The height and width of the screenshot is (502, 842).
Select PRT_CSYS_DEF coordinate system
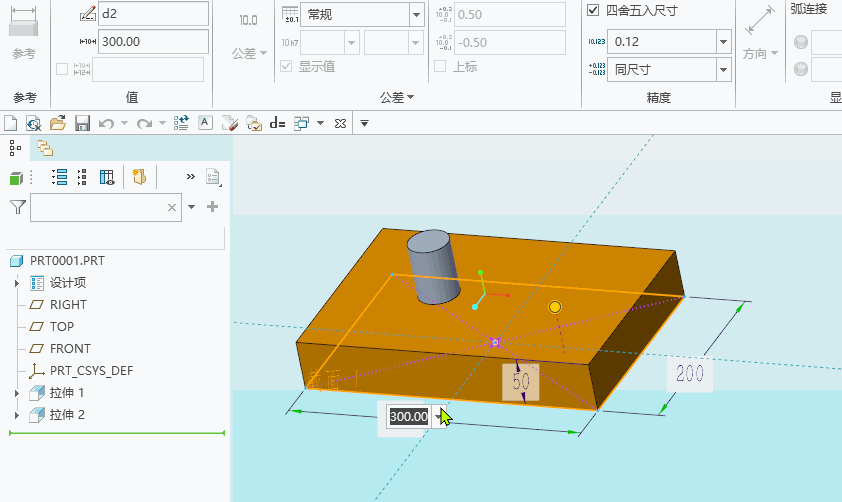pos(91,371)
